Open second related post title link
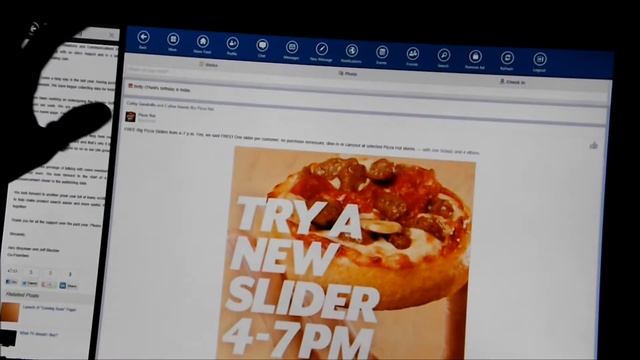 pyautogui.click(x=39, y=334)
